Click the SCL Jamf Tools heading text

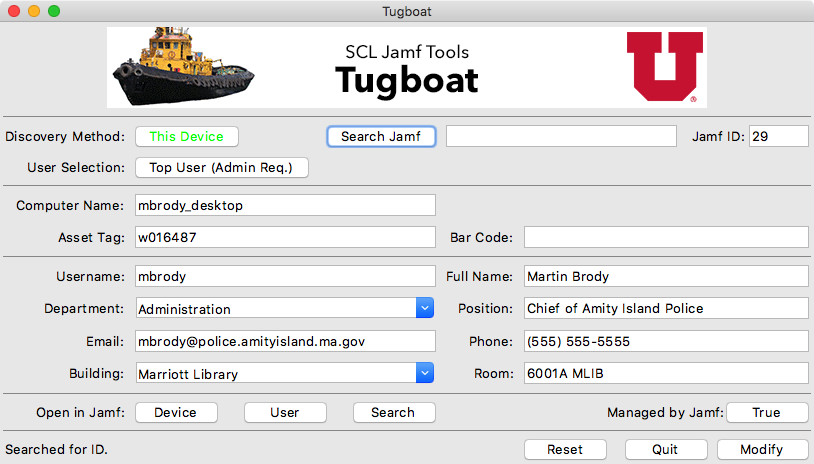[407, 52]
